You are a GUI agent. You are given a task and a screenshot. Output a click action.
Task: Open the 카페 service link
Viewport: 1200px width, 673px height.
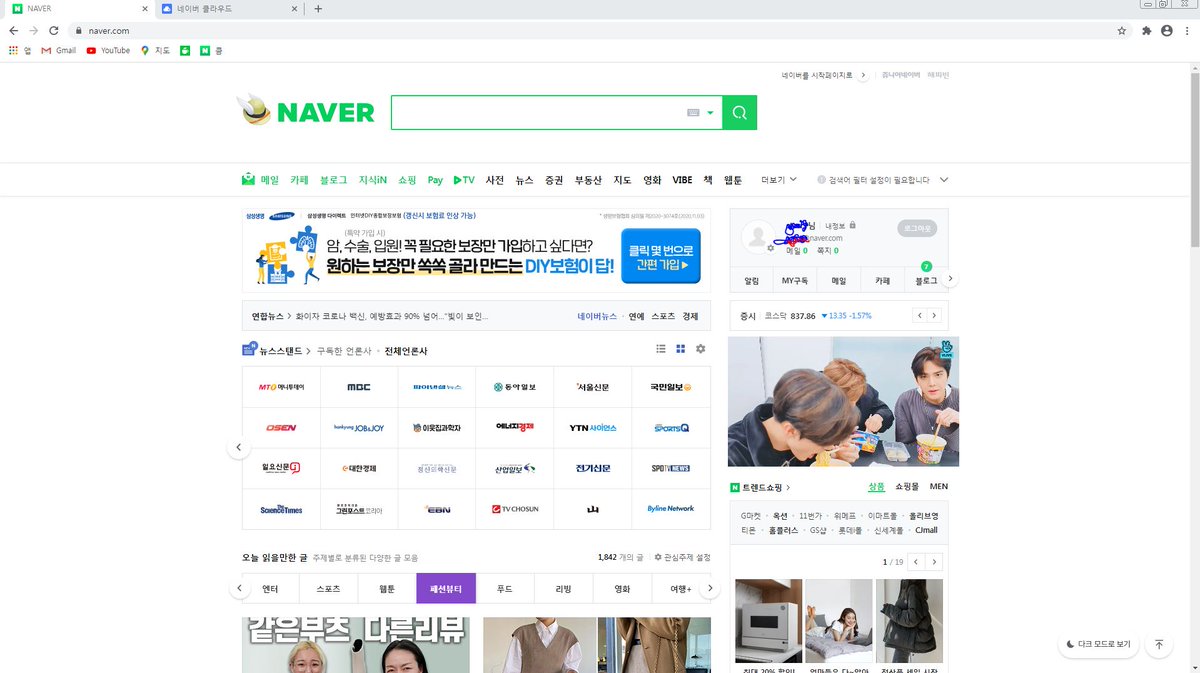pyautogui.click(x=299, y=180)
